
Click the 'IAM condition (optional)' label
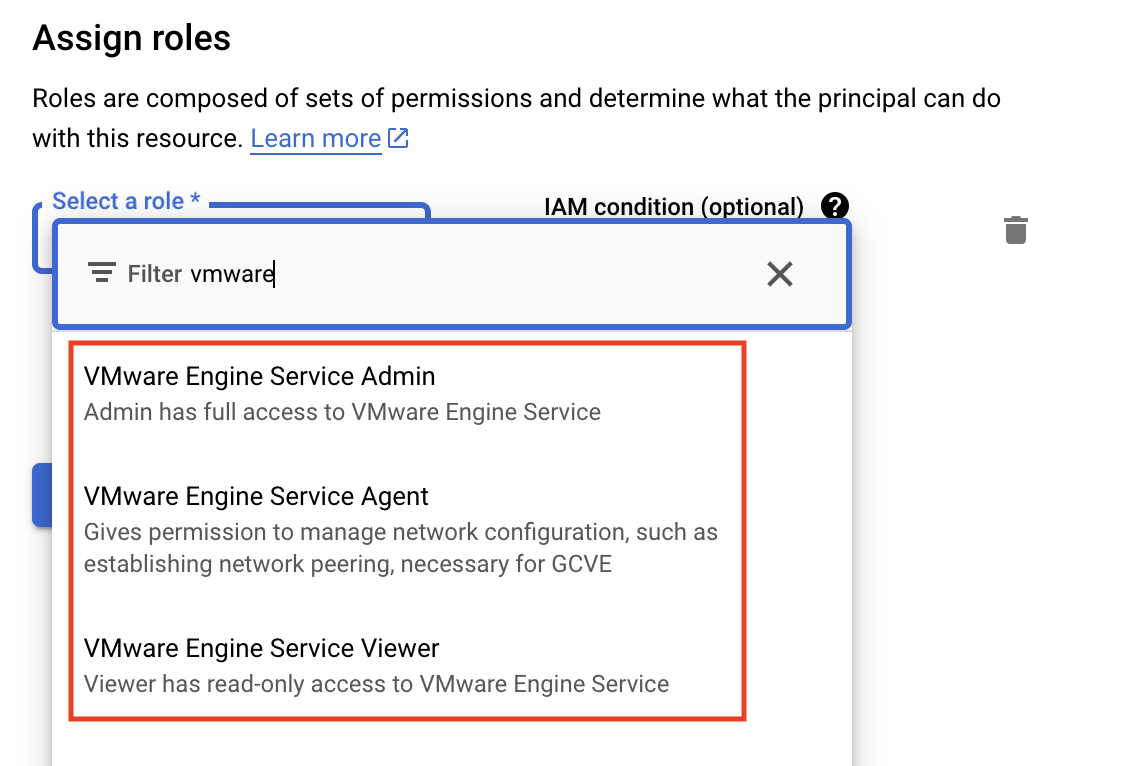[674, 207]
